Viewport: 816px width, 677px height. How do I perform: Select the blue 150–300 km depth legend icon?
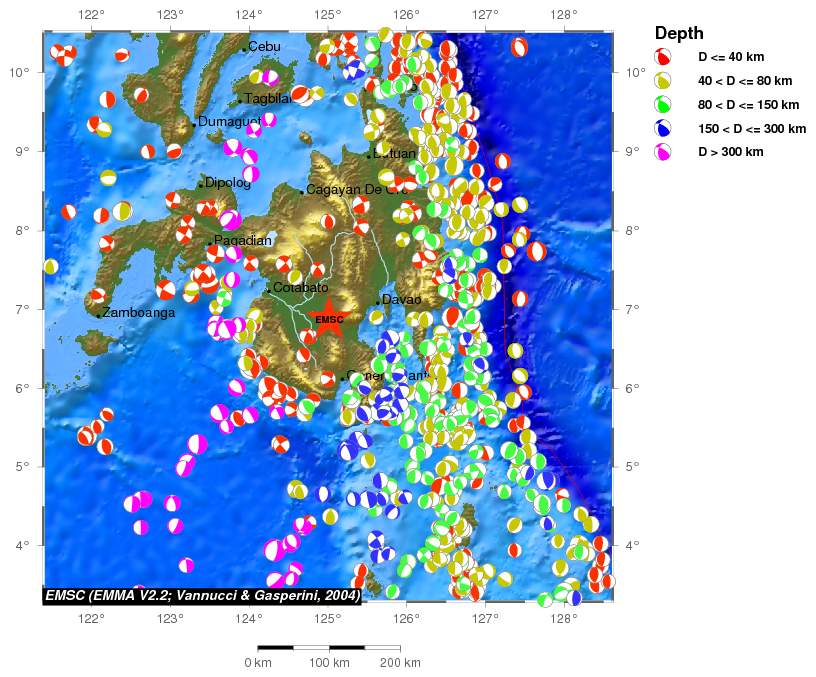coord(662,129)
